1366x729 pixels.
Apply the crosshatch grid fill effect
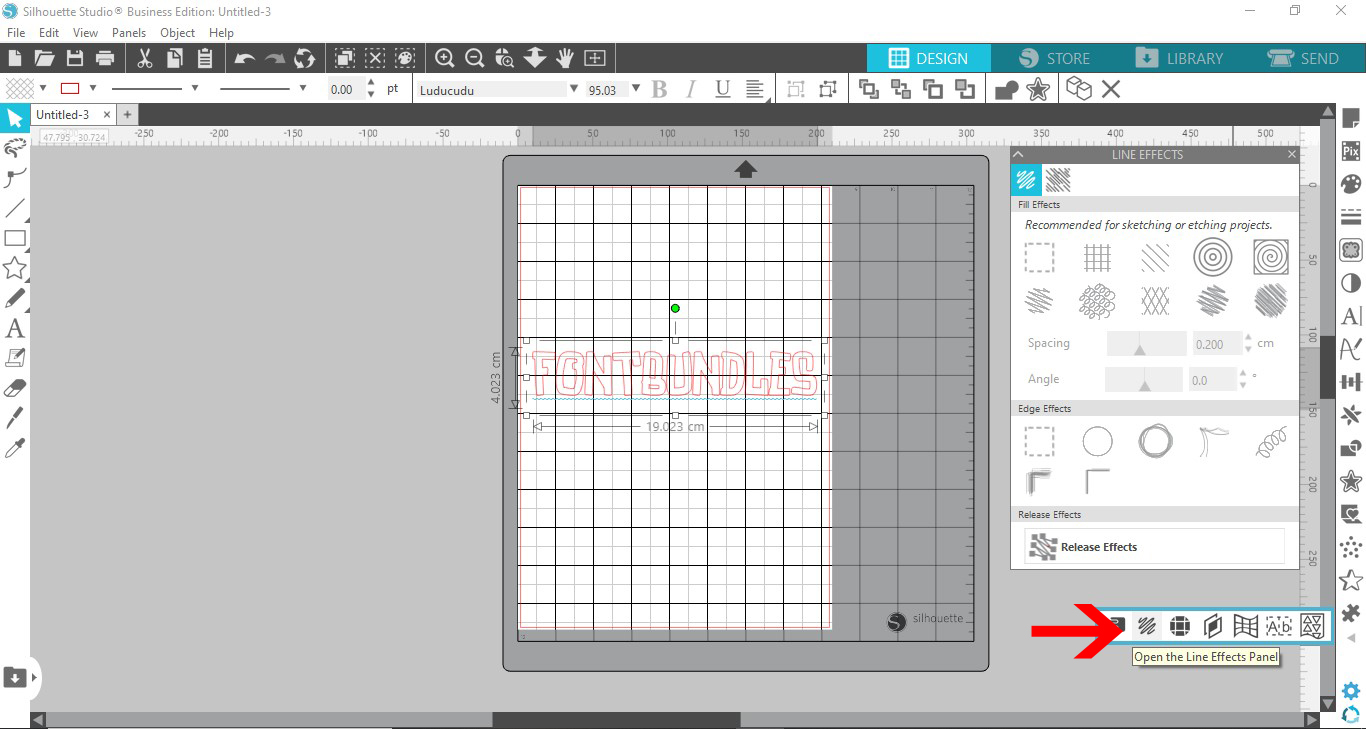coord(1097,257)
